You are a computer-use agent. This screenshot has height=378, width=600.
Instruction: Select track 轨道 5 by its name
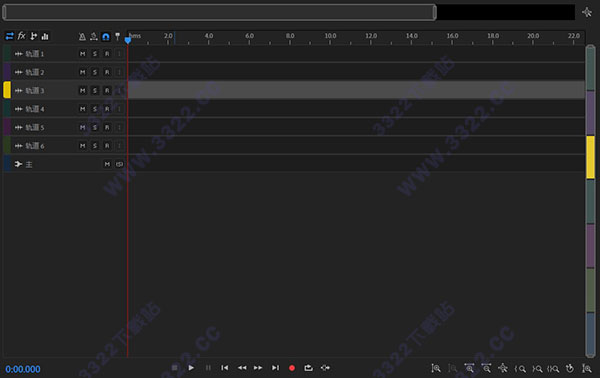(35, 127)
